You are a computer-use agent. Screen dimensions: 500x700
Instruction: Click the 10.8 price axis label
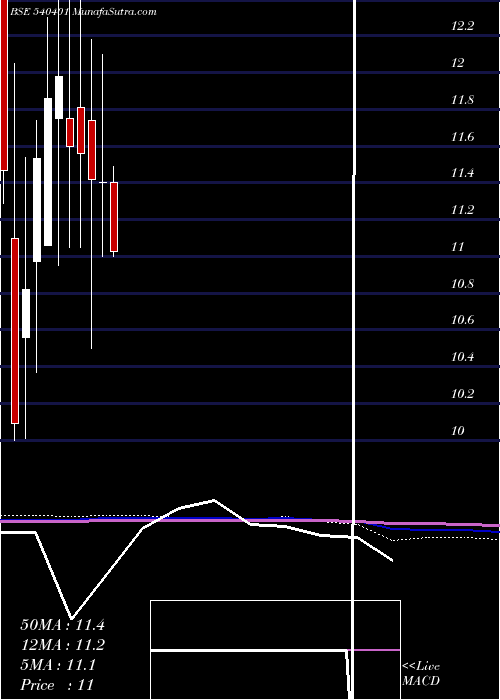[x=462, y=283]
